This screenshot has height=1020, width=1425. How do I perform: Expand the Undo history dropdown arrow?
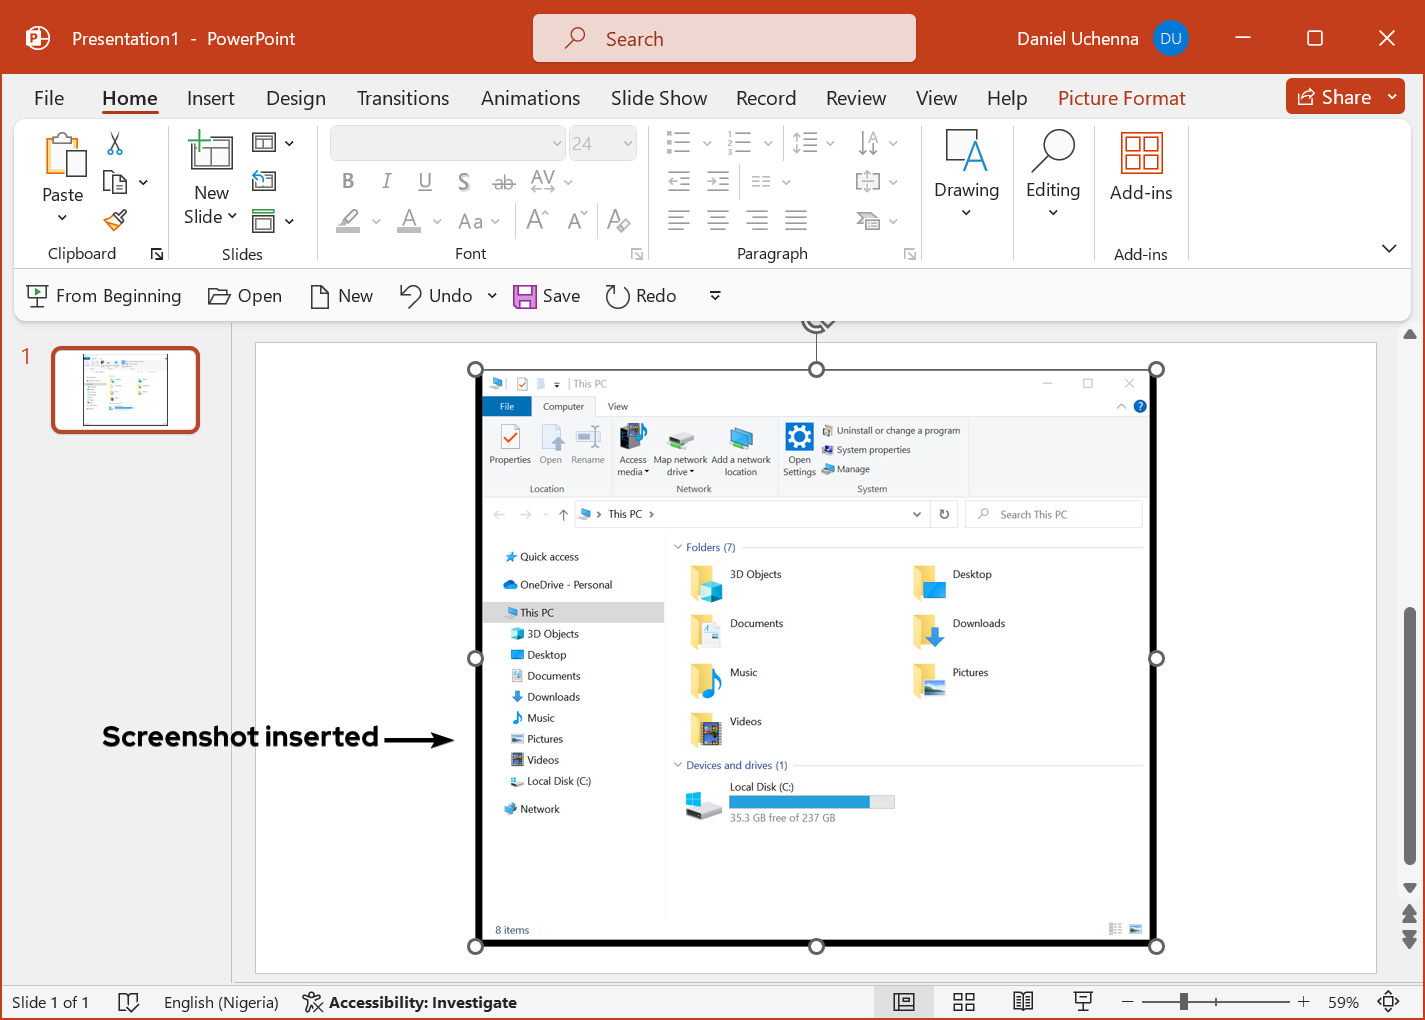pyautogui.click(x=492, y=296)
